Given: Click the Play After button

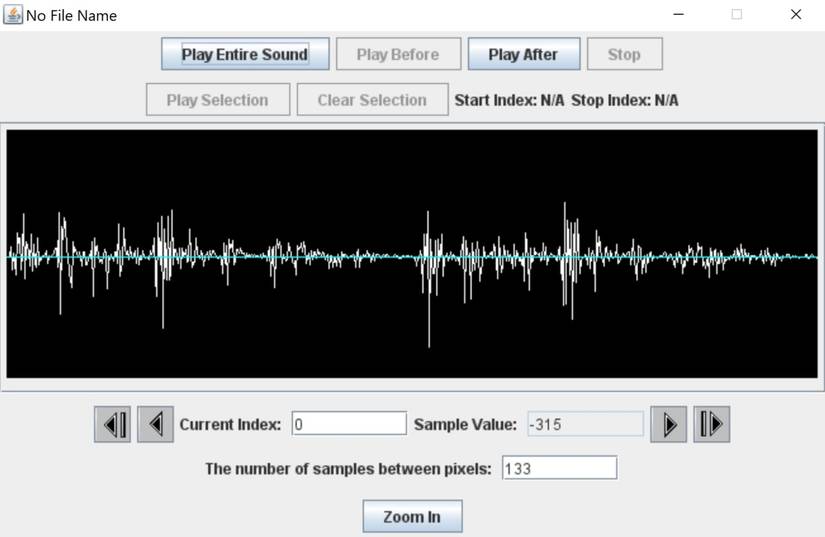Looking at the screenshot, I should (524, 54).
